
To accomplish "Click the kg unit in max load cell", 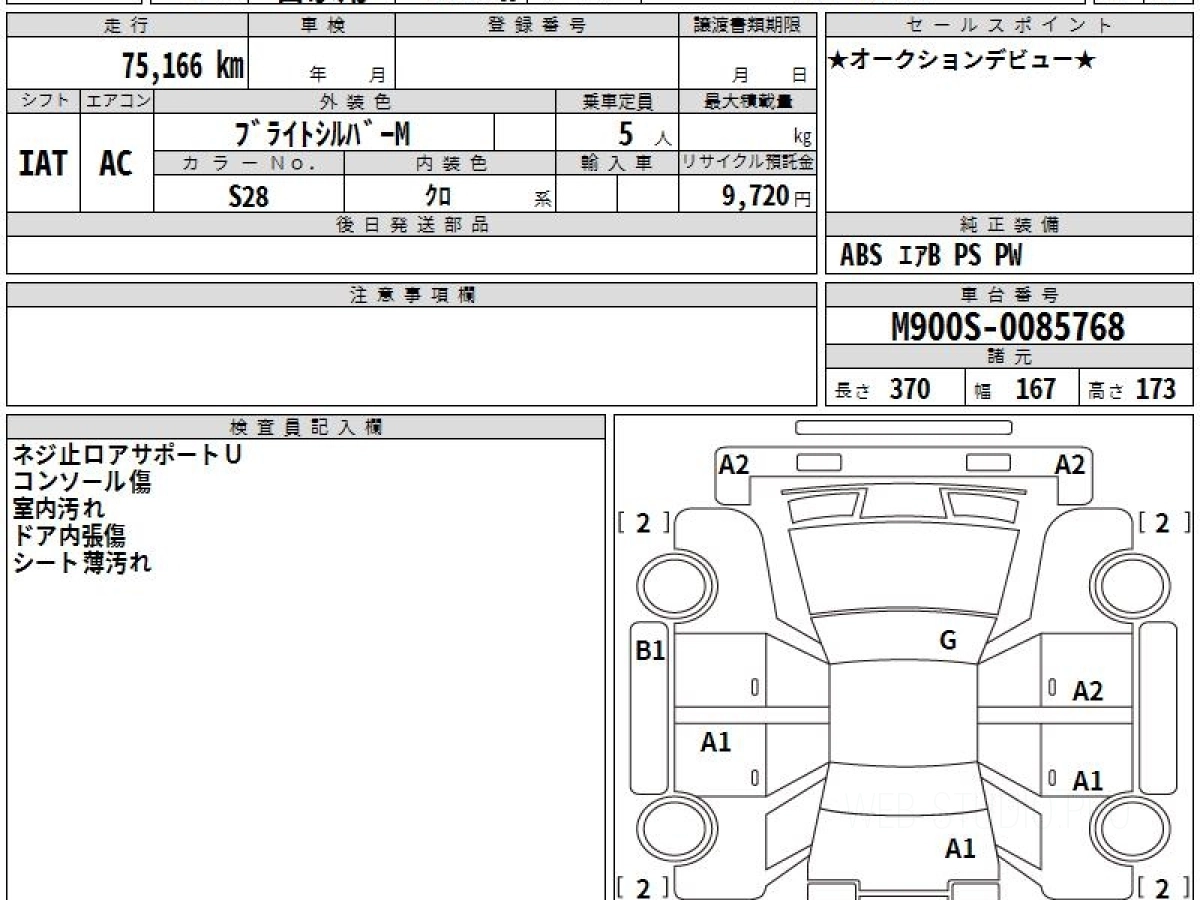I will pos(802,138).
